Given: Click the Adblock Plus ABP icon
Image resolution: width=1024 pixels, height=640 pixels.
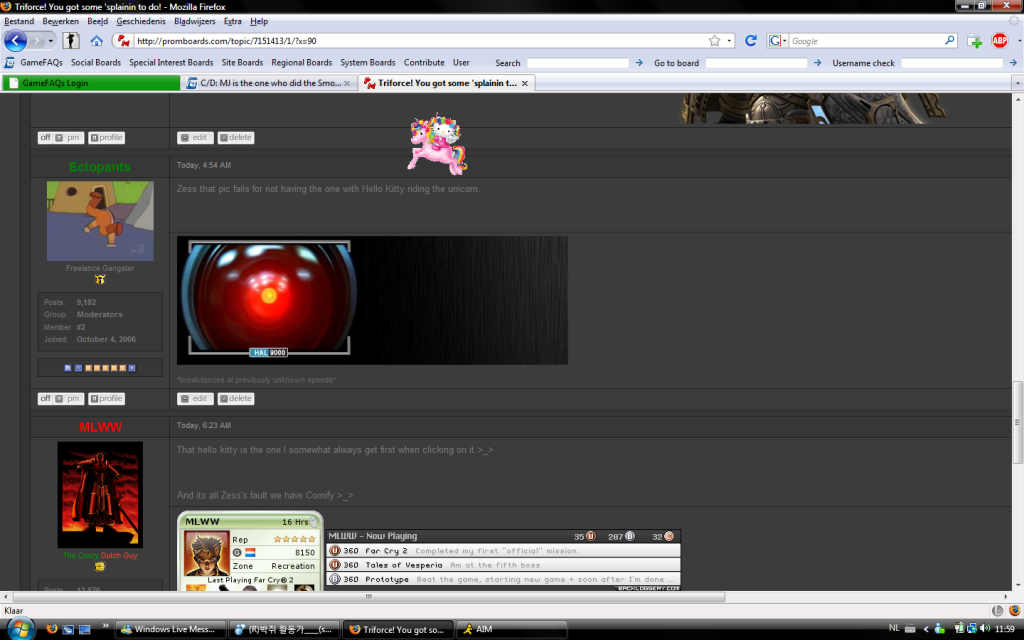Looking at the screenshot, I should (999, 41).
